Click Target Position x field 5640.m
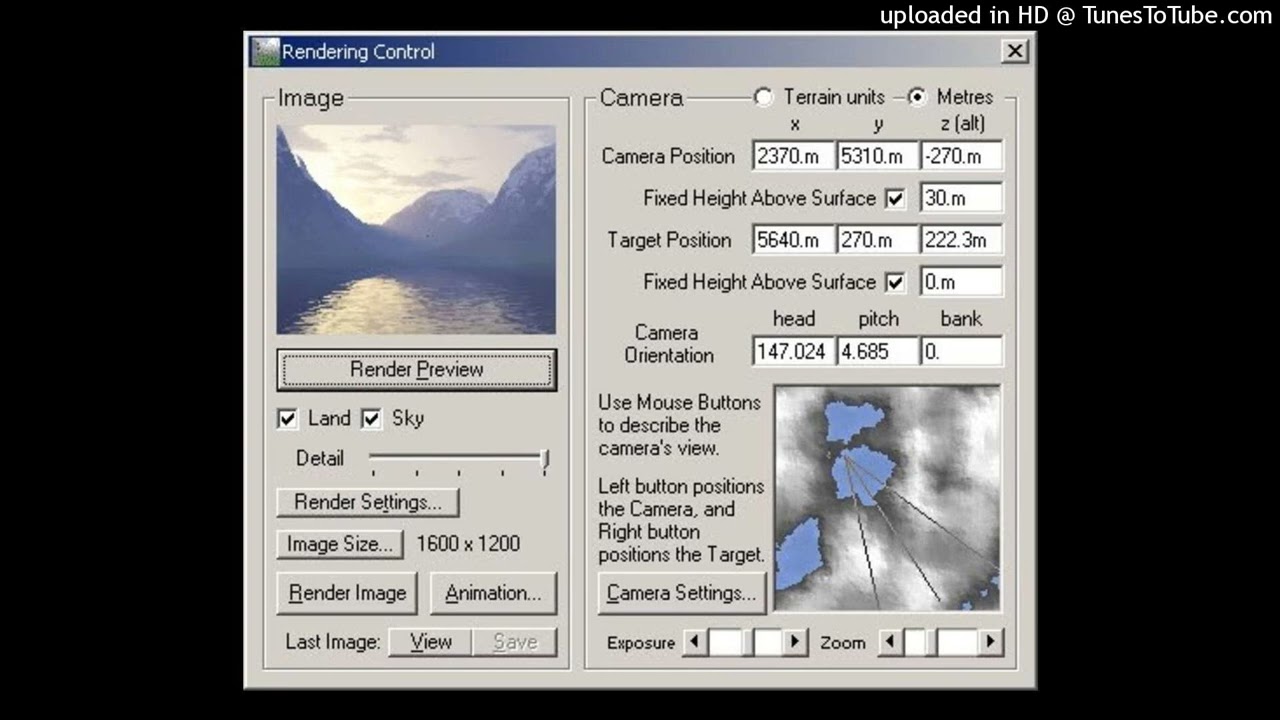Screen dimensions: 1280x720 pyautogui.click(x=794, y=240)
